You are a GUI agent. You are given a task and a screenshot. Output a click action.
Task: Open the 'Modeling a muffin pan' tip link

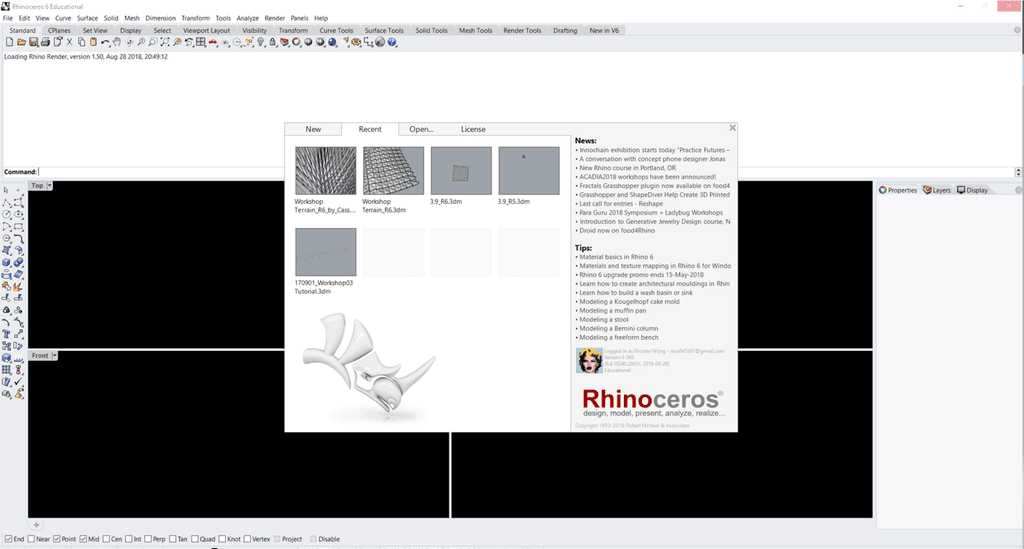613,311
